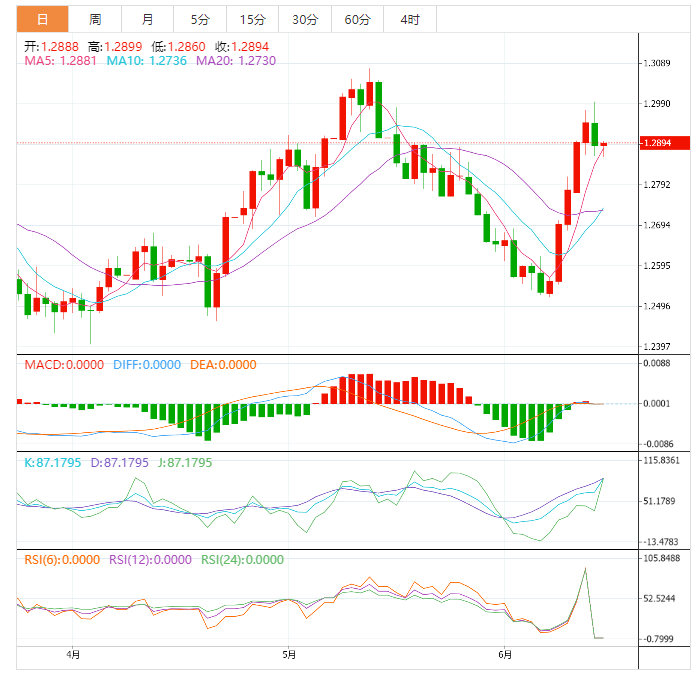Click the K:87.1795 KDJ label
This screenshot has width=698, height=682.
coord(53,463)
